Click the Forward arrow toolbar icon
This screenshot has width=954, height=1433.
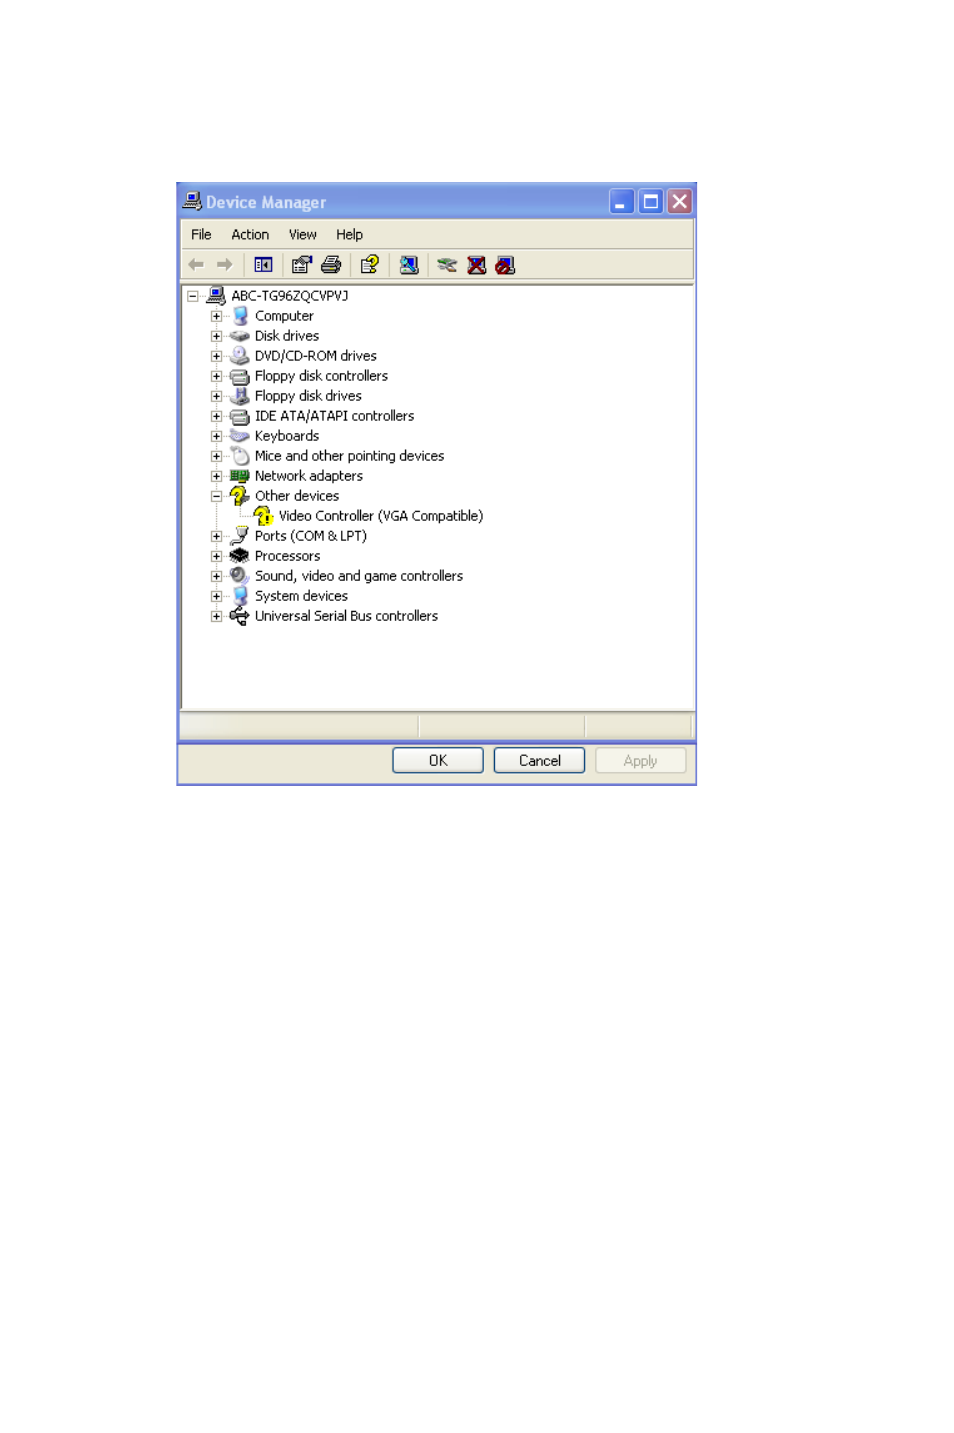tap(225, 265)
